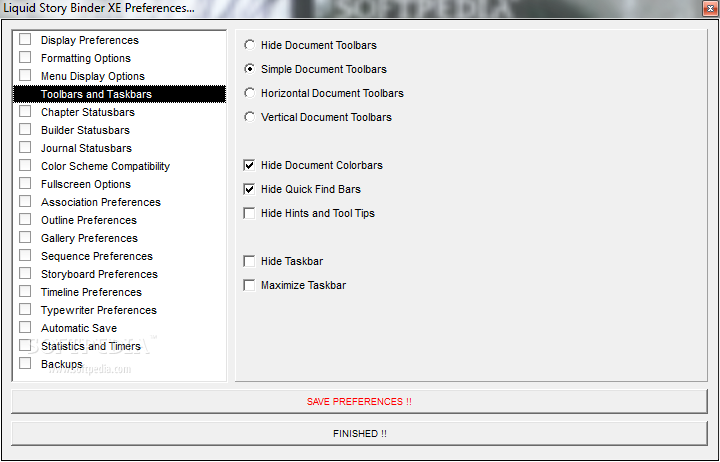
Task: Click the box beside Storyboard Preferences
Action: click(x=25, y=273)
